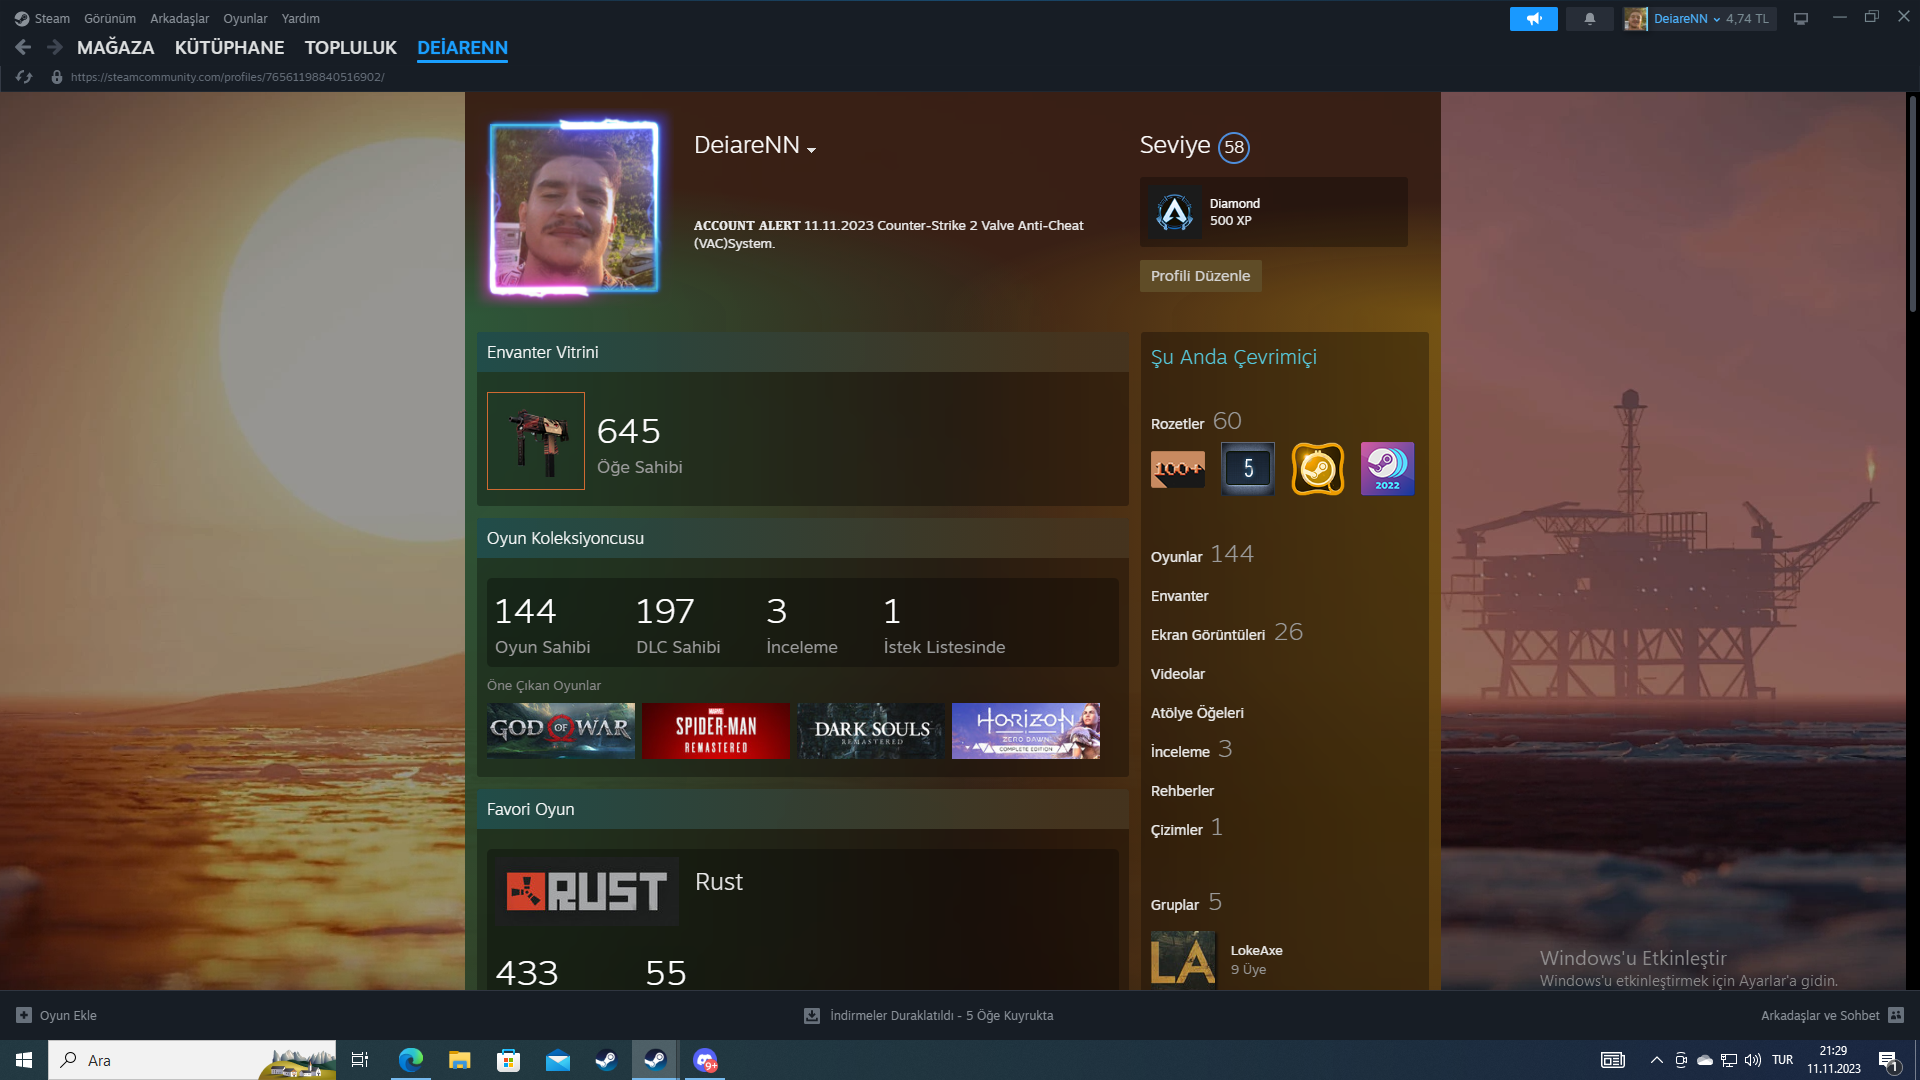Open the Görünüm menu
Screen dimensions: 1920x1080
(x=109, y=19)
